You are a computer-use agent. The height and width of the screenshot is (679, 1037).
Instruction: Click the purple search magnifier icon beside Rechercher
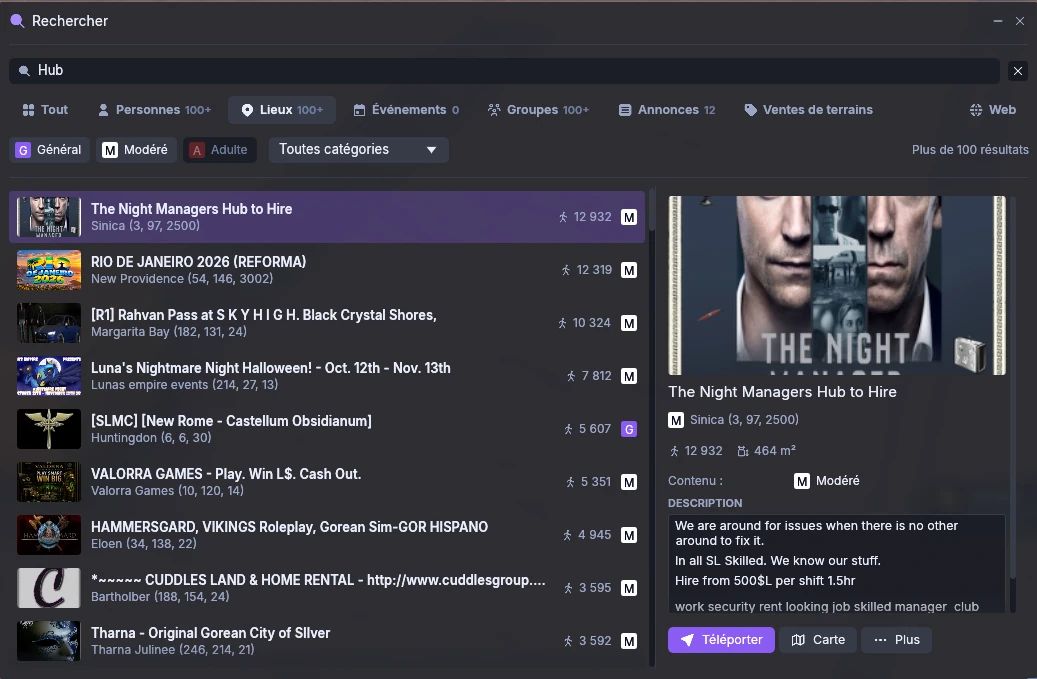17,21
